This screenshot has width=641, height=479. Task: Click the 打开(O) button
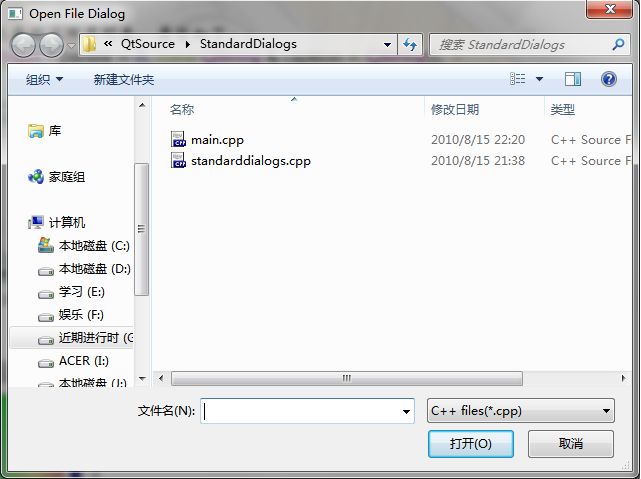point(471,443)
